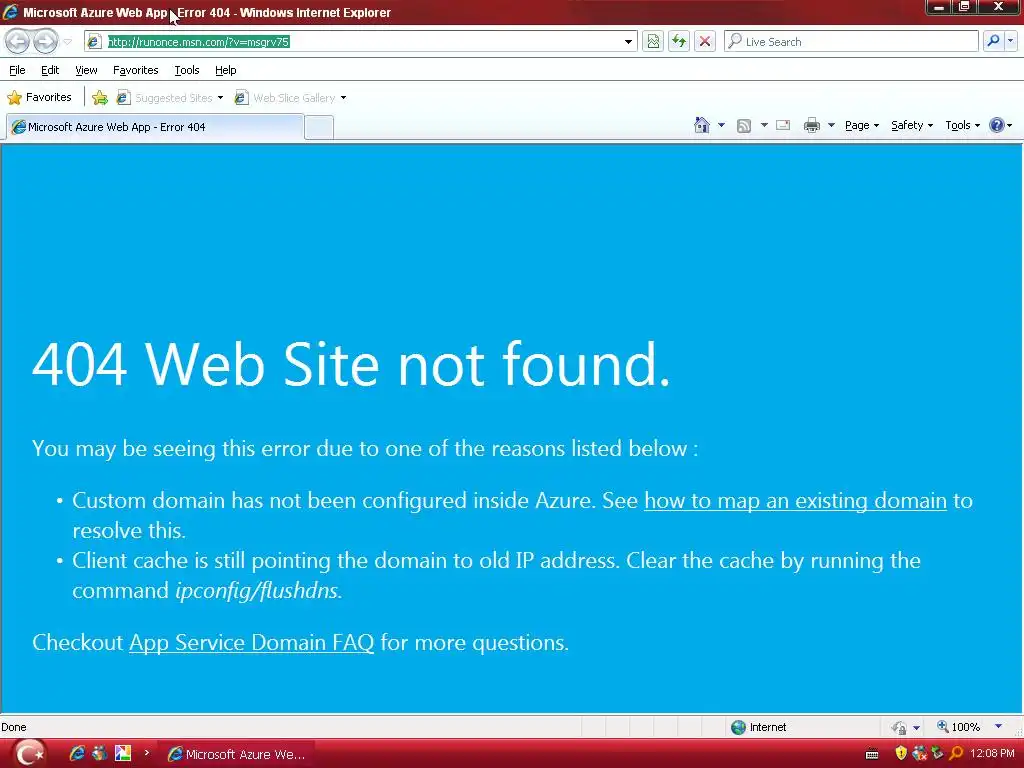Open the recent pages dropdown beside Forward

(67, 42)
